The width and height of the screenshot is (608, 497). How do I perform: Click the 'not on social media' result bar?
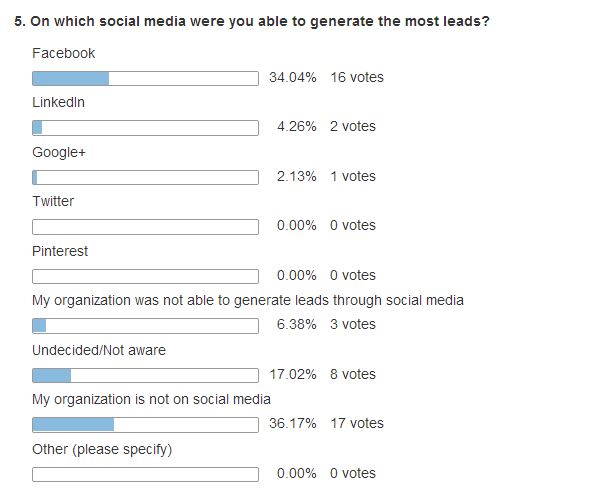pos(145,425)
